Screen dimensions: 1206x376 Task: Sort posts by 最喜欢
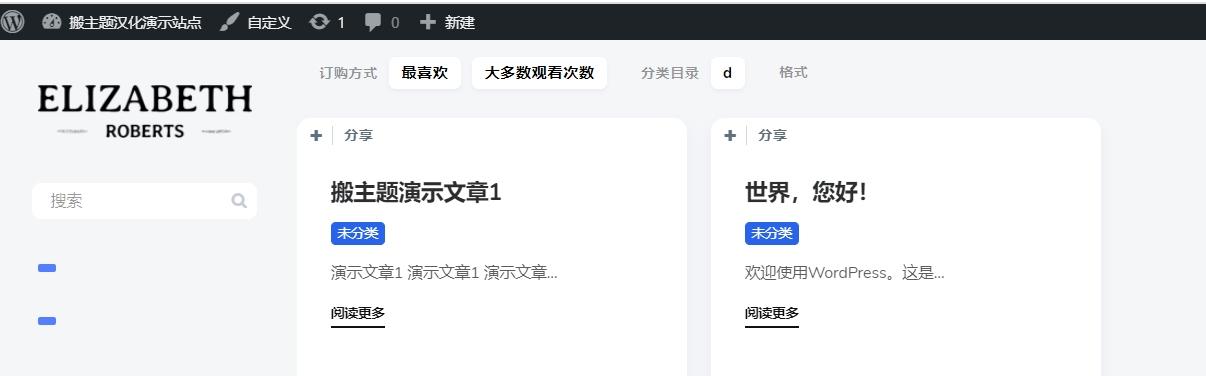click(425, 73)
